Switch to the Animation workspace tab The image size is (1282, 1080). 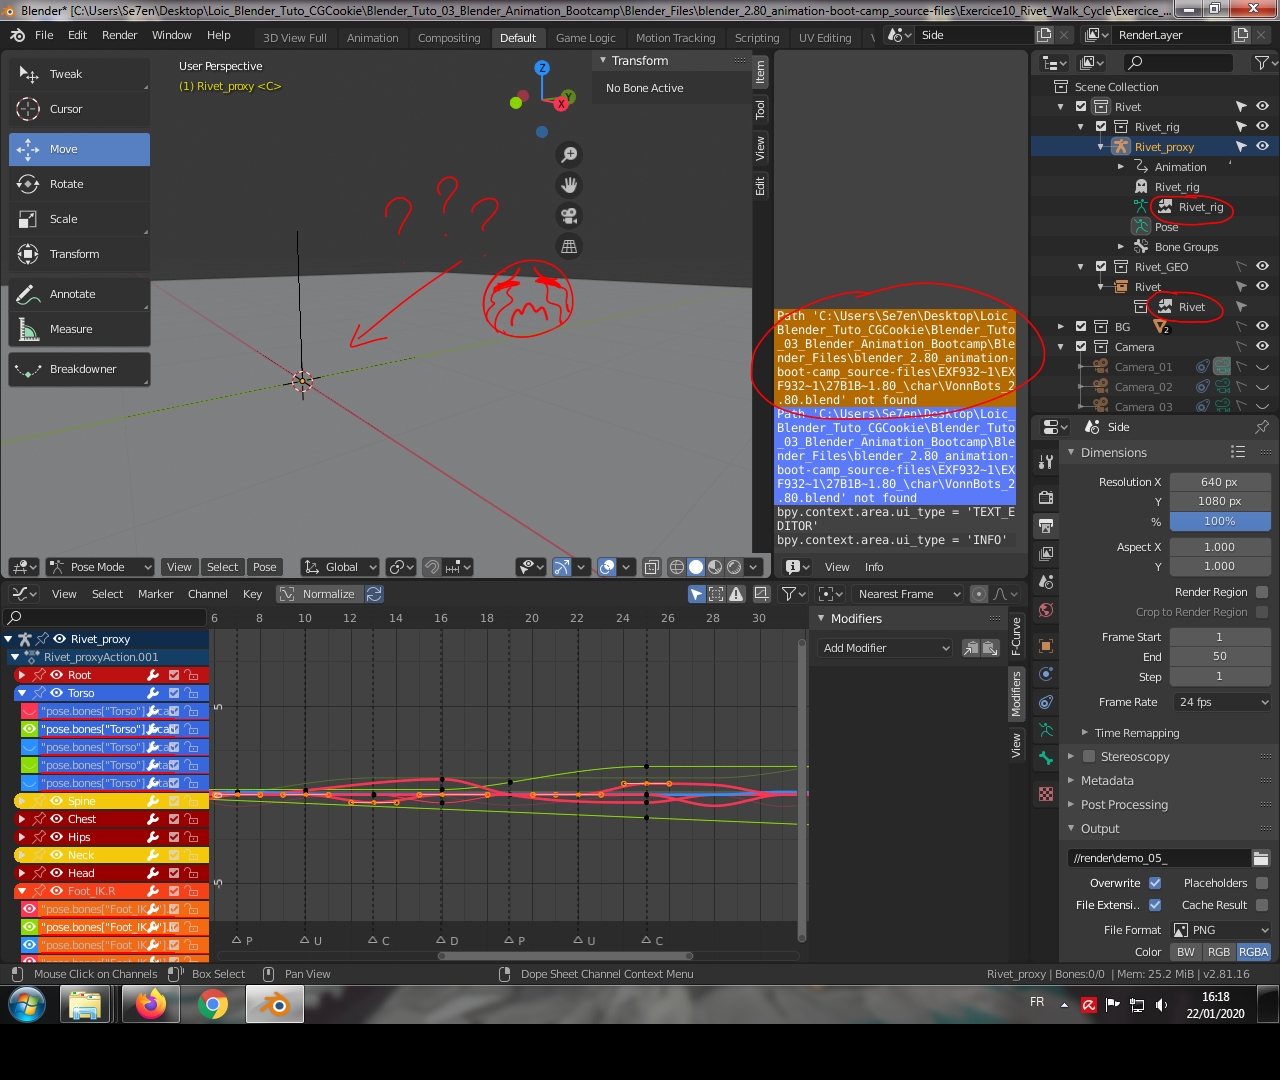(372, 37)
